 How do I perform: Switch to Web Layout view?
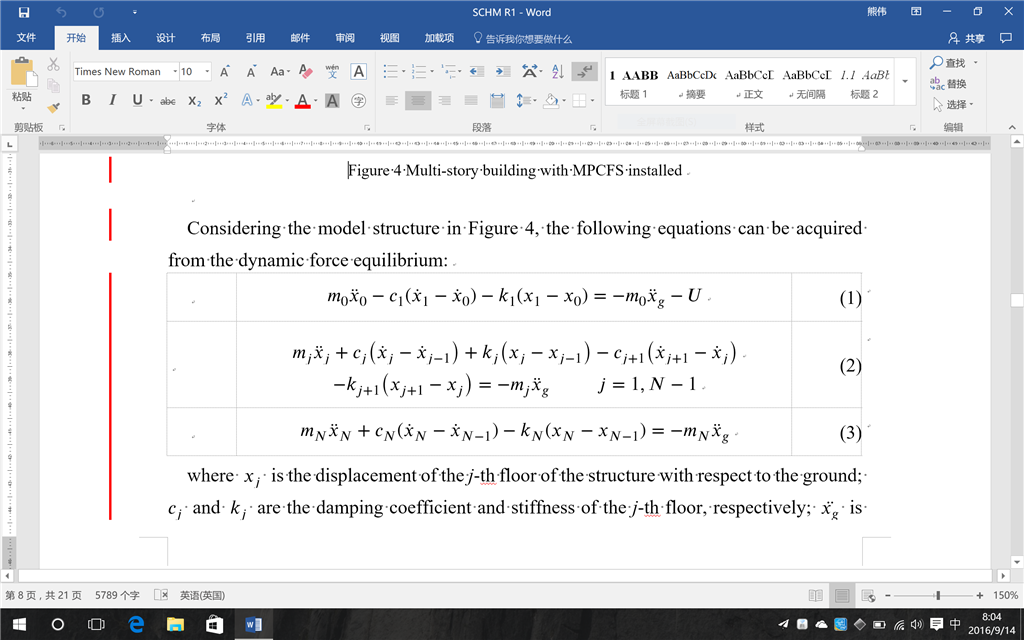(x=869, y=596)
